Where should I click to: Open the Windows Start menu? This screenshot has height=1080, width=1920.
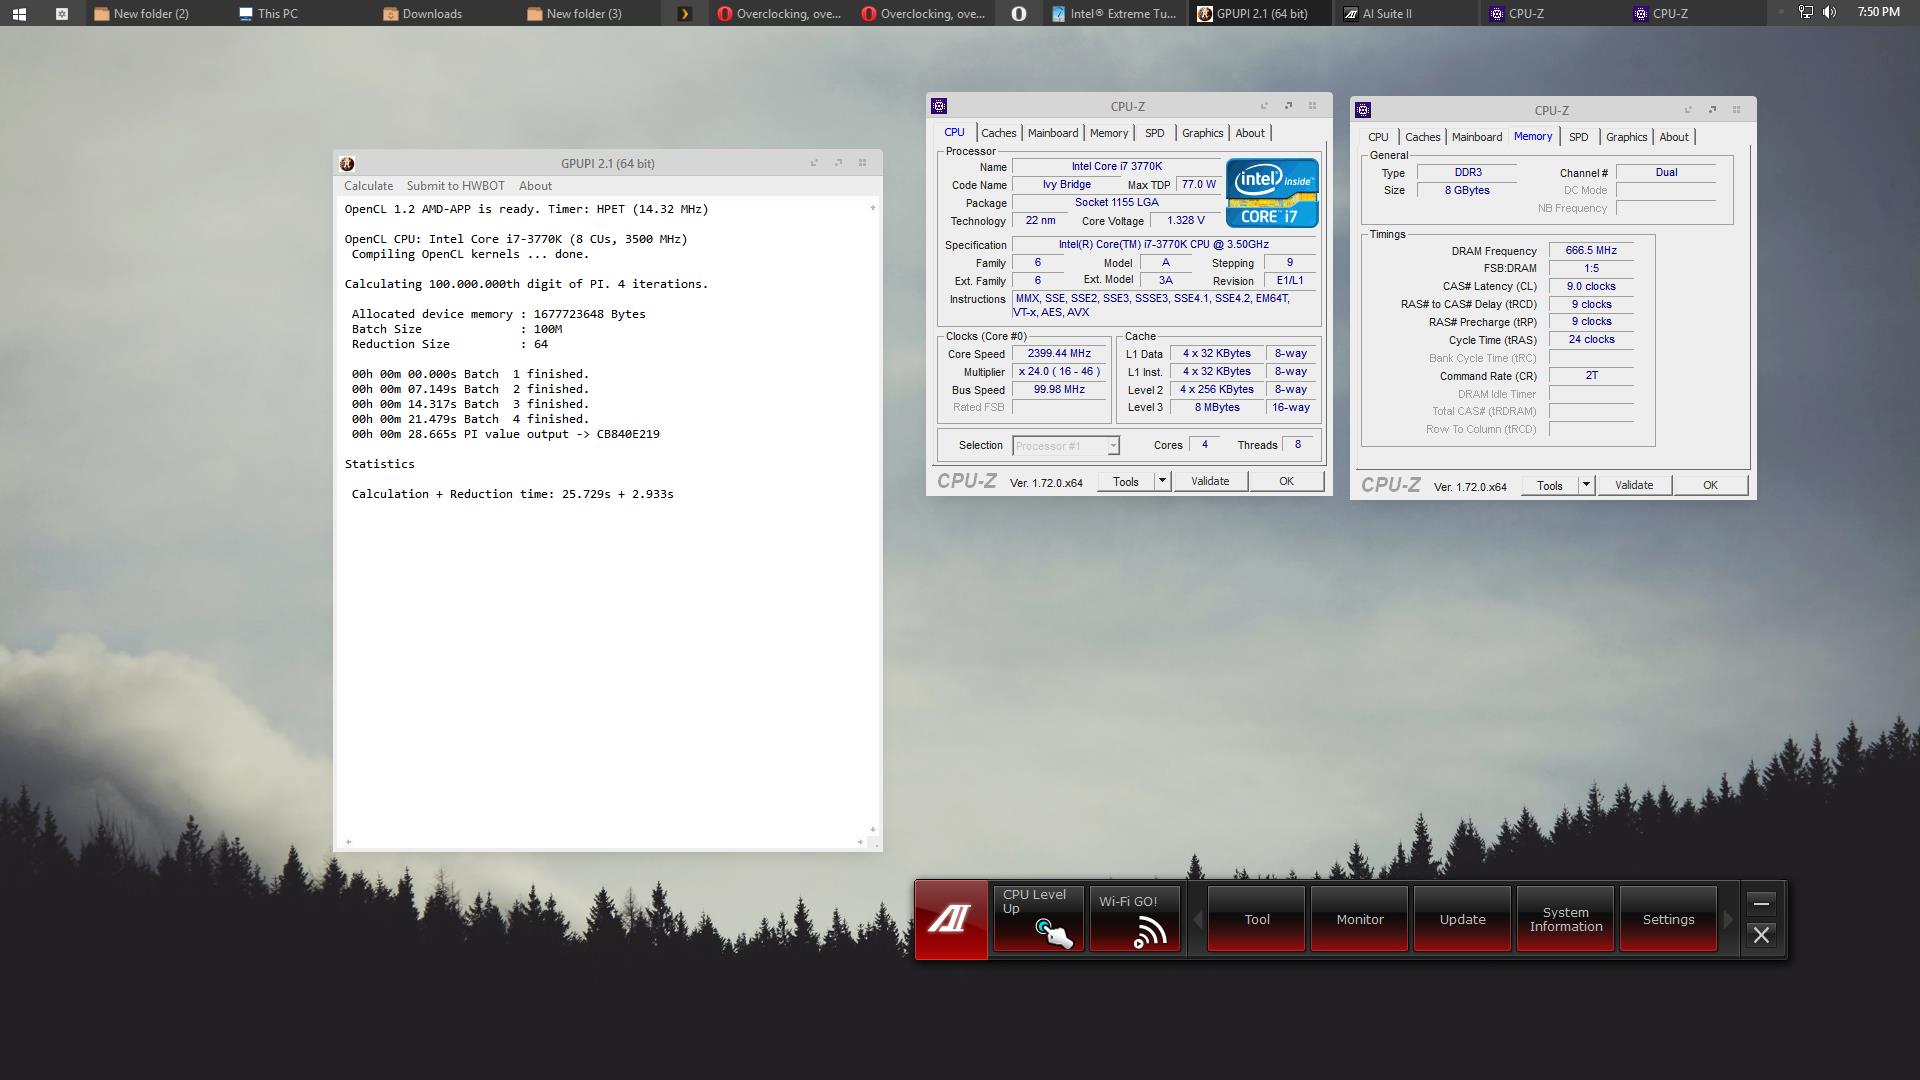coord(19,14)
